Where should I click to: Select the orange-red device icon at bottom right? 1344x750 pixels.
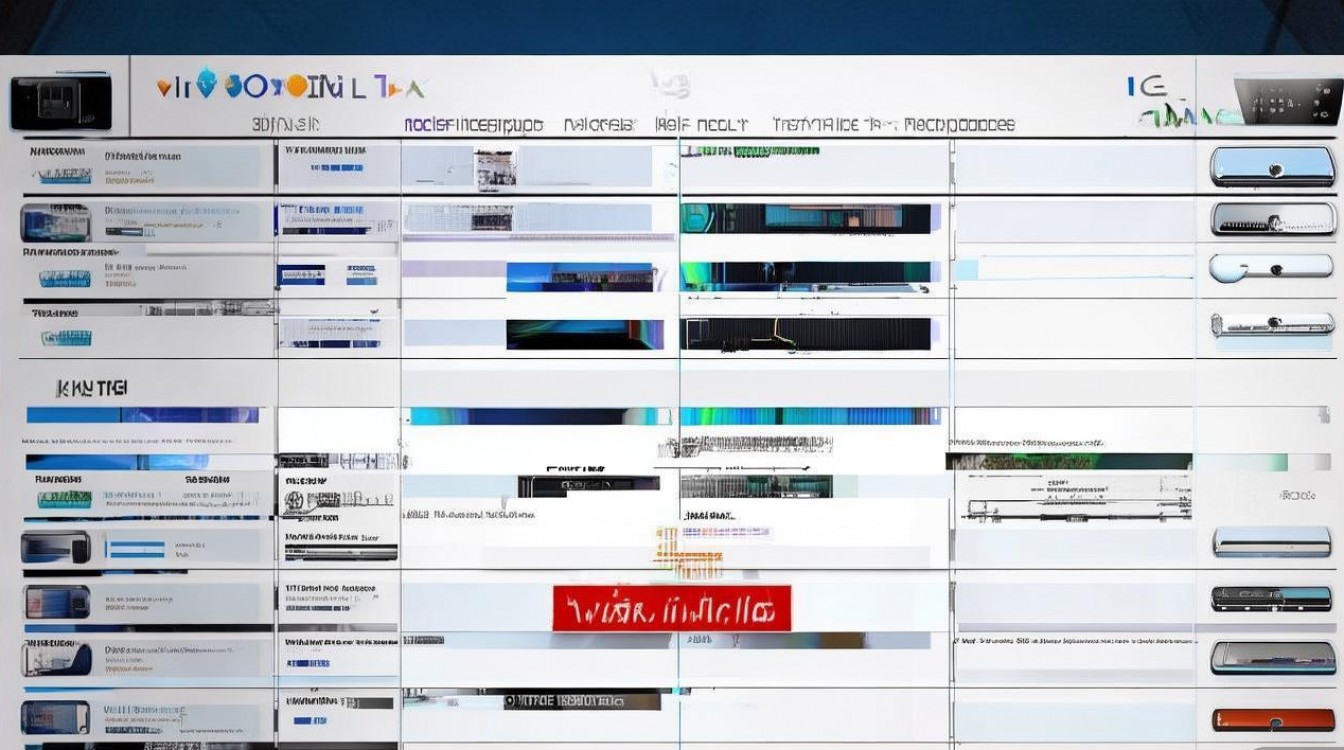(1272, 719)
